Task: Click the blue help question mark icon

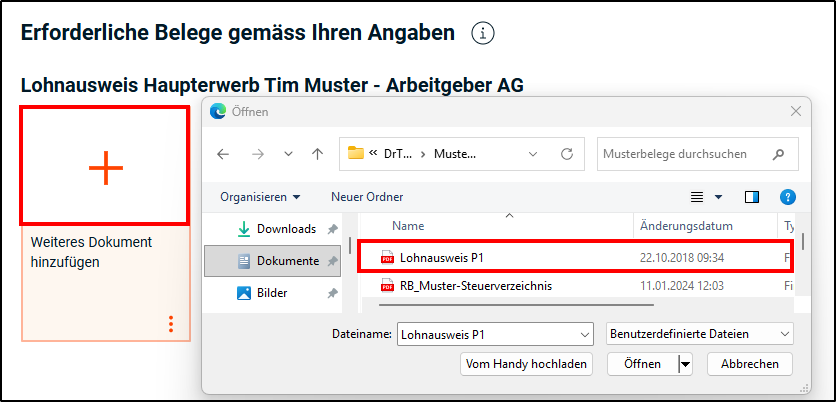Action: pyautogui.click(x=787, y=197)
